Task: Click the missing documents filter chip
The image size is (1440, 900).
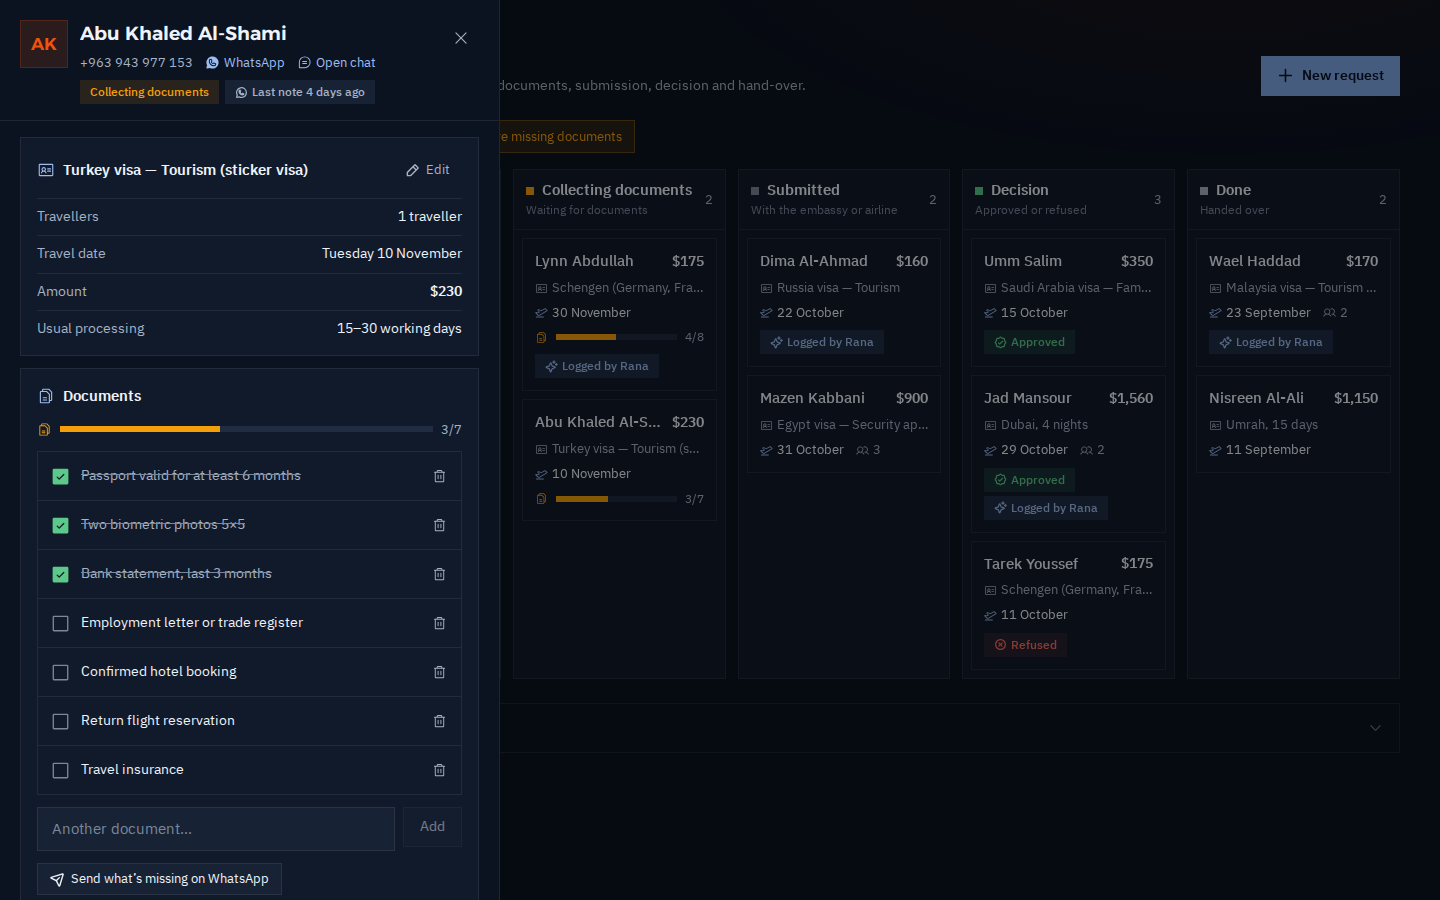Action: 566,137
